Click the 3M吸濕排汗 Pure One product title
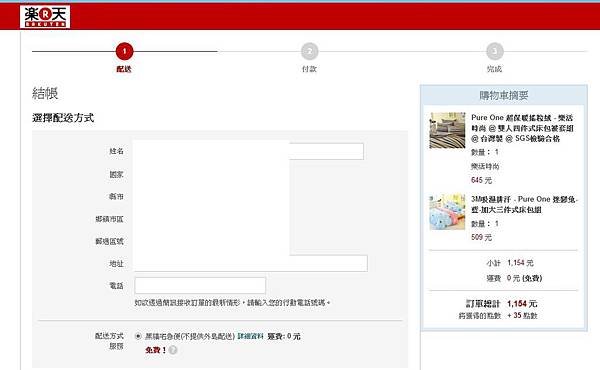 coord(524,204)
